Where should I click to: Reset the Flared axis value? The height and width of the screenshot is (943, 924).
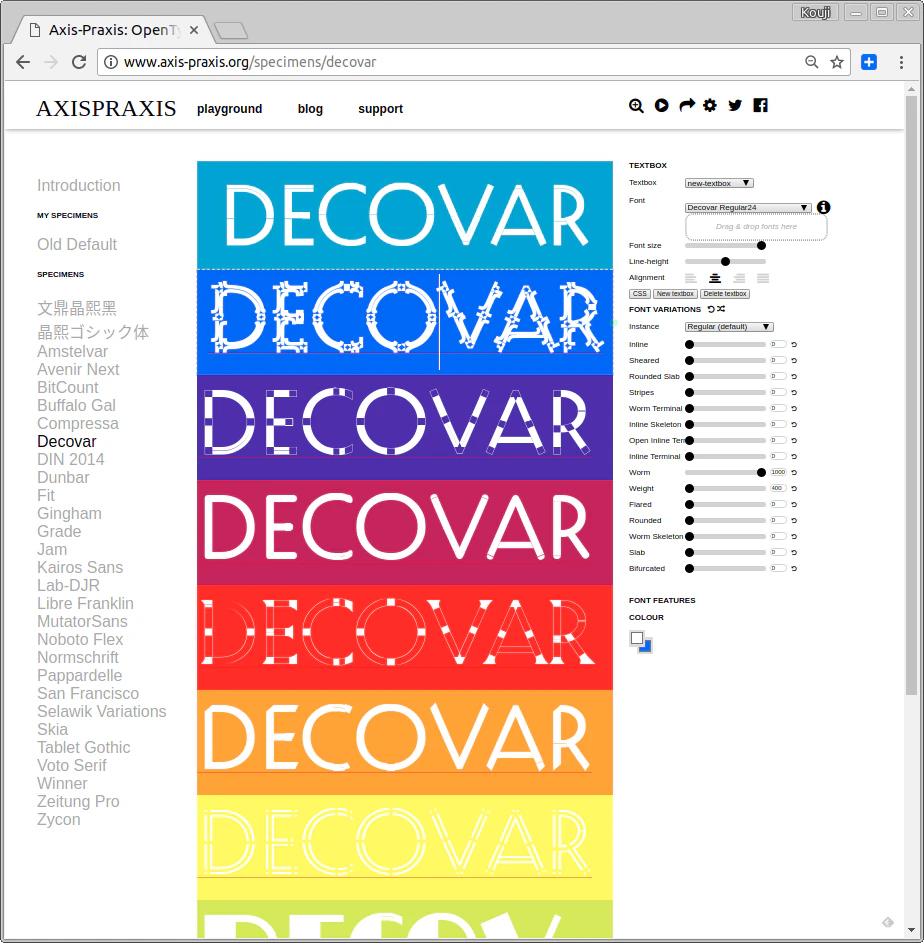pos(794,505)
